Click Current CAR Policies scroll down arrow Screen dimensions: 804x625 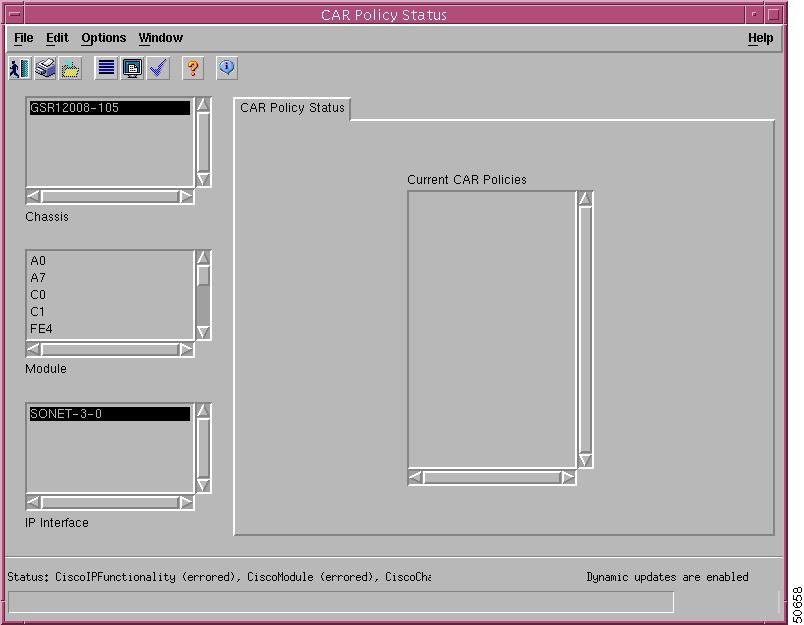click(586, 460)
